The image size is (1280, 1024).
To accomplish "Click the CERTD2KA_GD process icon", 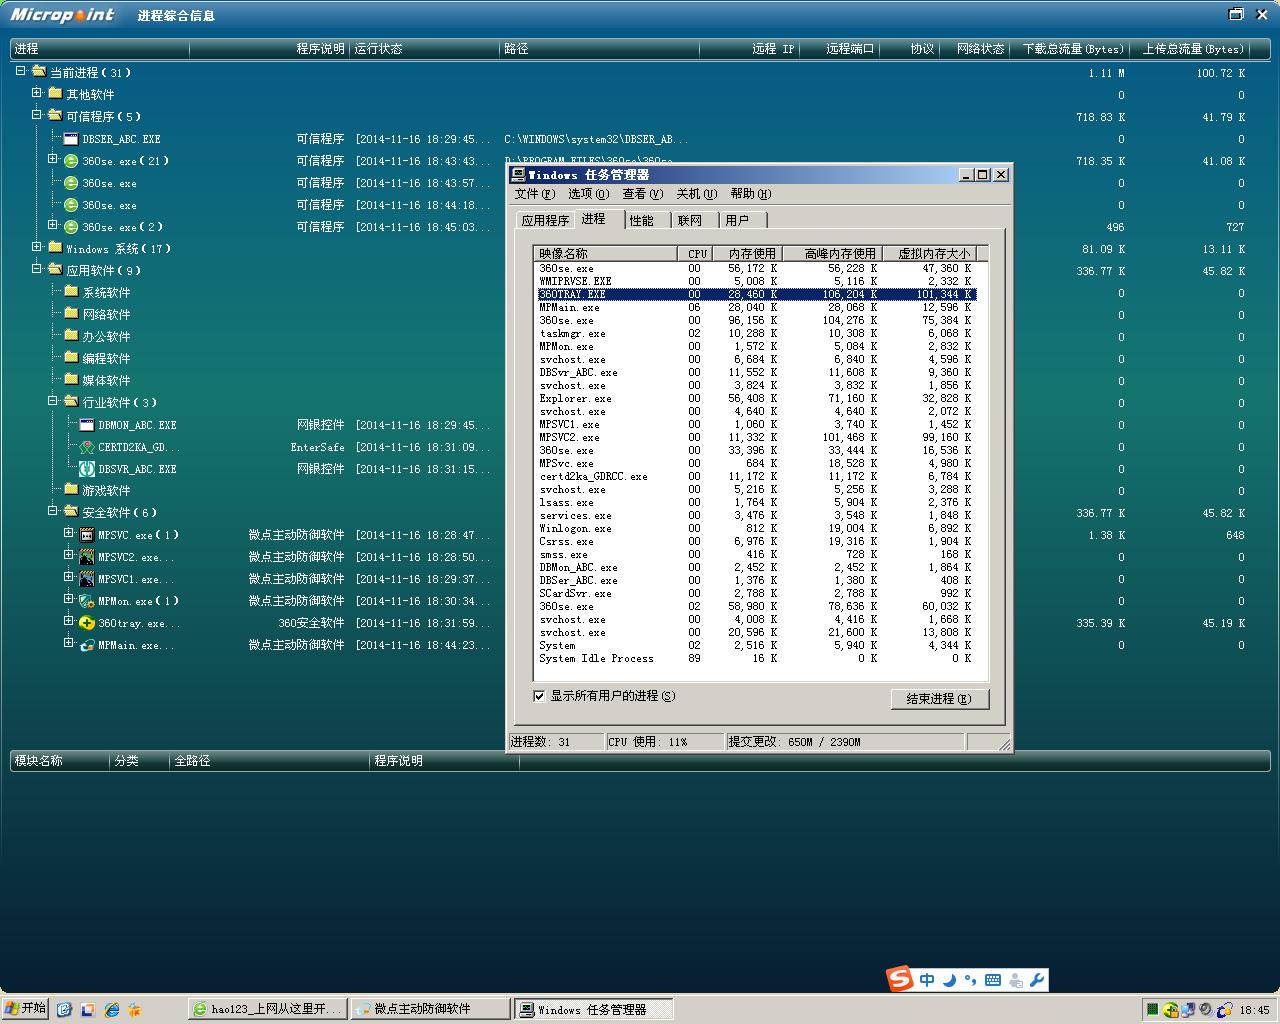I will (87, 447).
